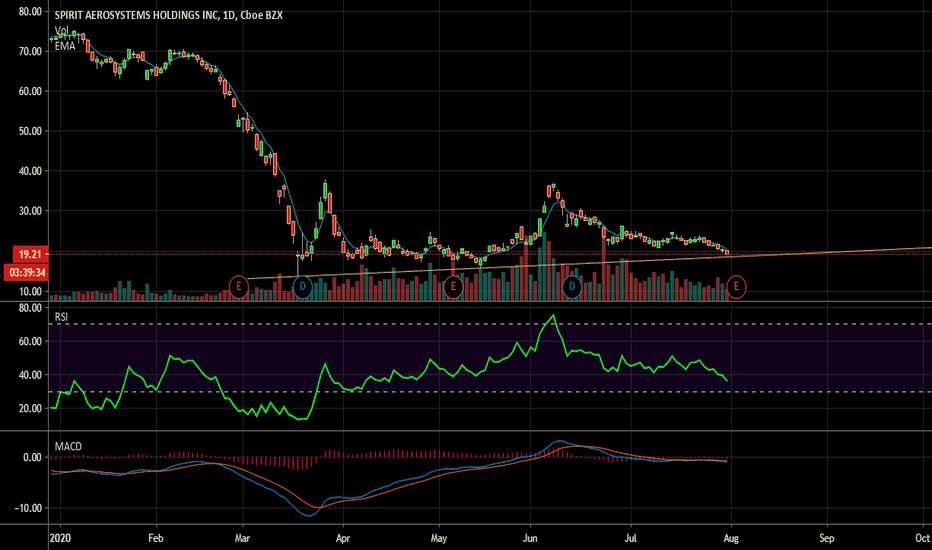The height and width of the screenshot is (550, 932).
Task: Open the dividend D marker in mid-March
Action: [x=303, y=287]
